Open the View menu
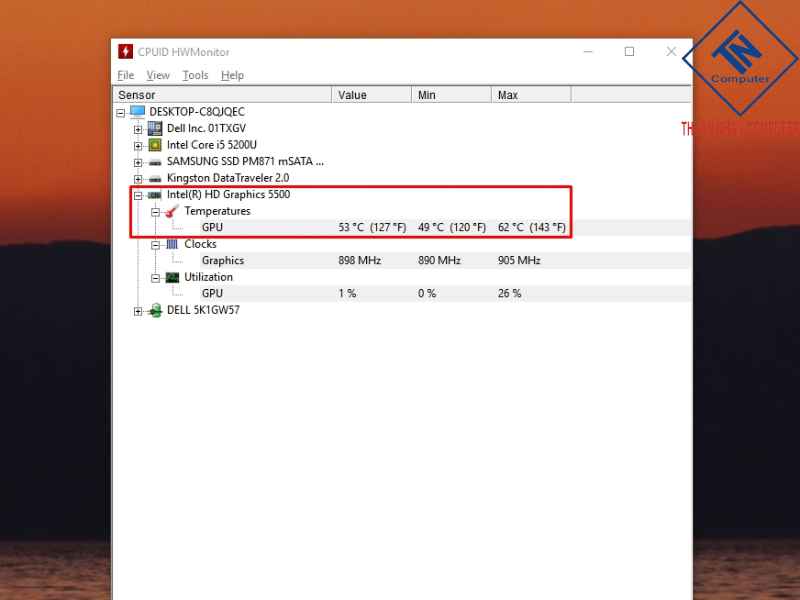This screenshot has height=600, width=800. coord(158,75)
